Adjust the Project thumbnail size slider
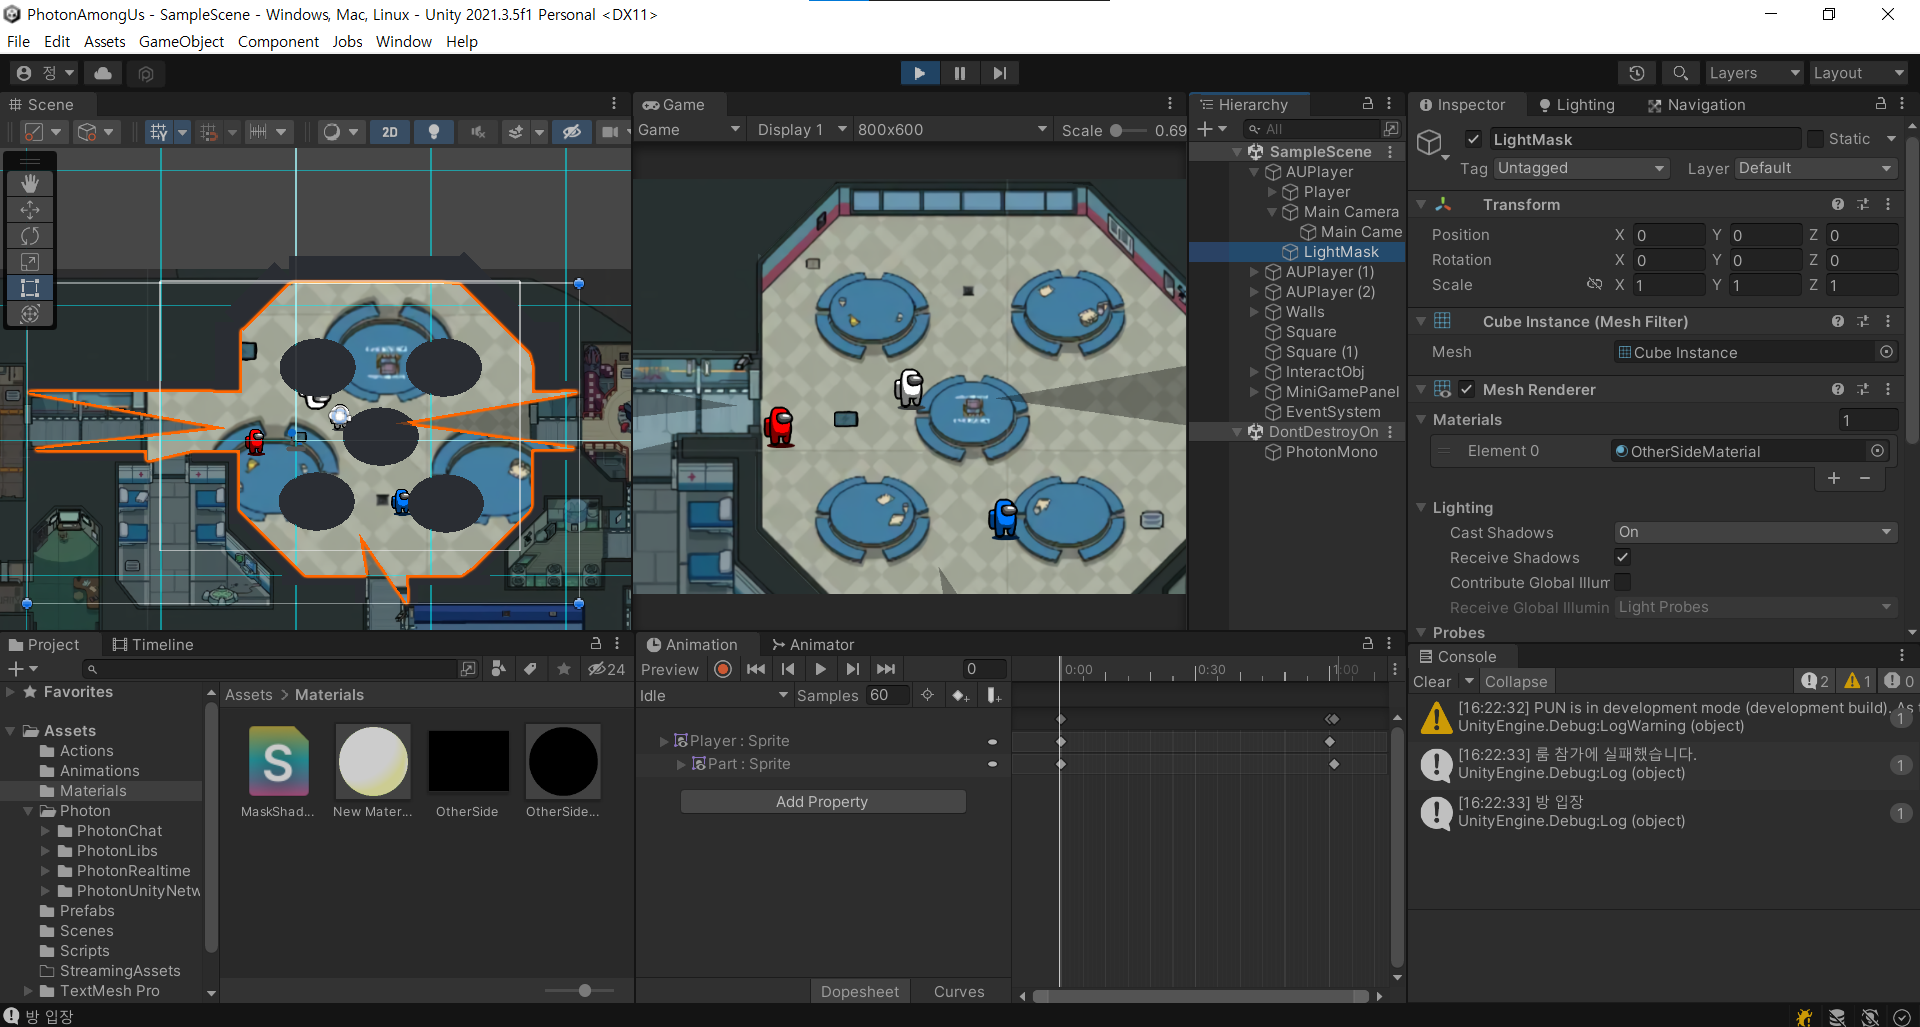Screen dimensions: 1920x1027 pos(585,990)
